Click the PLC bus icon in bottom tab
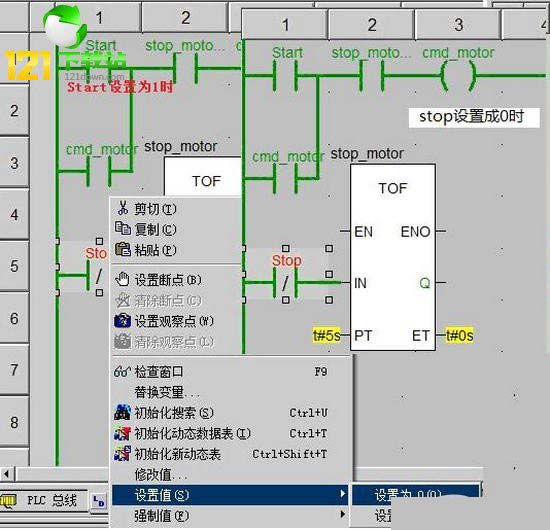Image resolution: width=550 pixels, height=530 pixels. [8, 501]
